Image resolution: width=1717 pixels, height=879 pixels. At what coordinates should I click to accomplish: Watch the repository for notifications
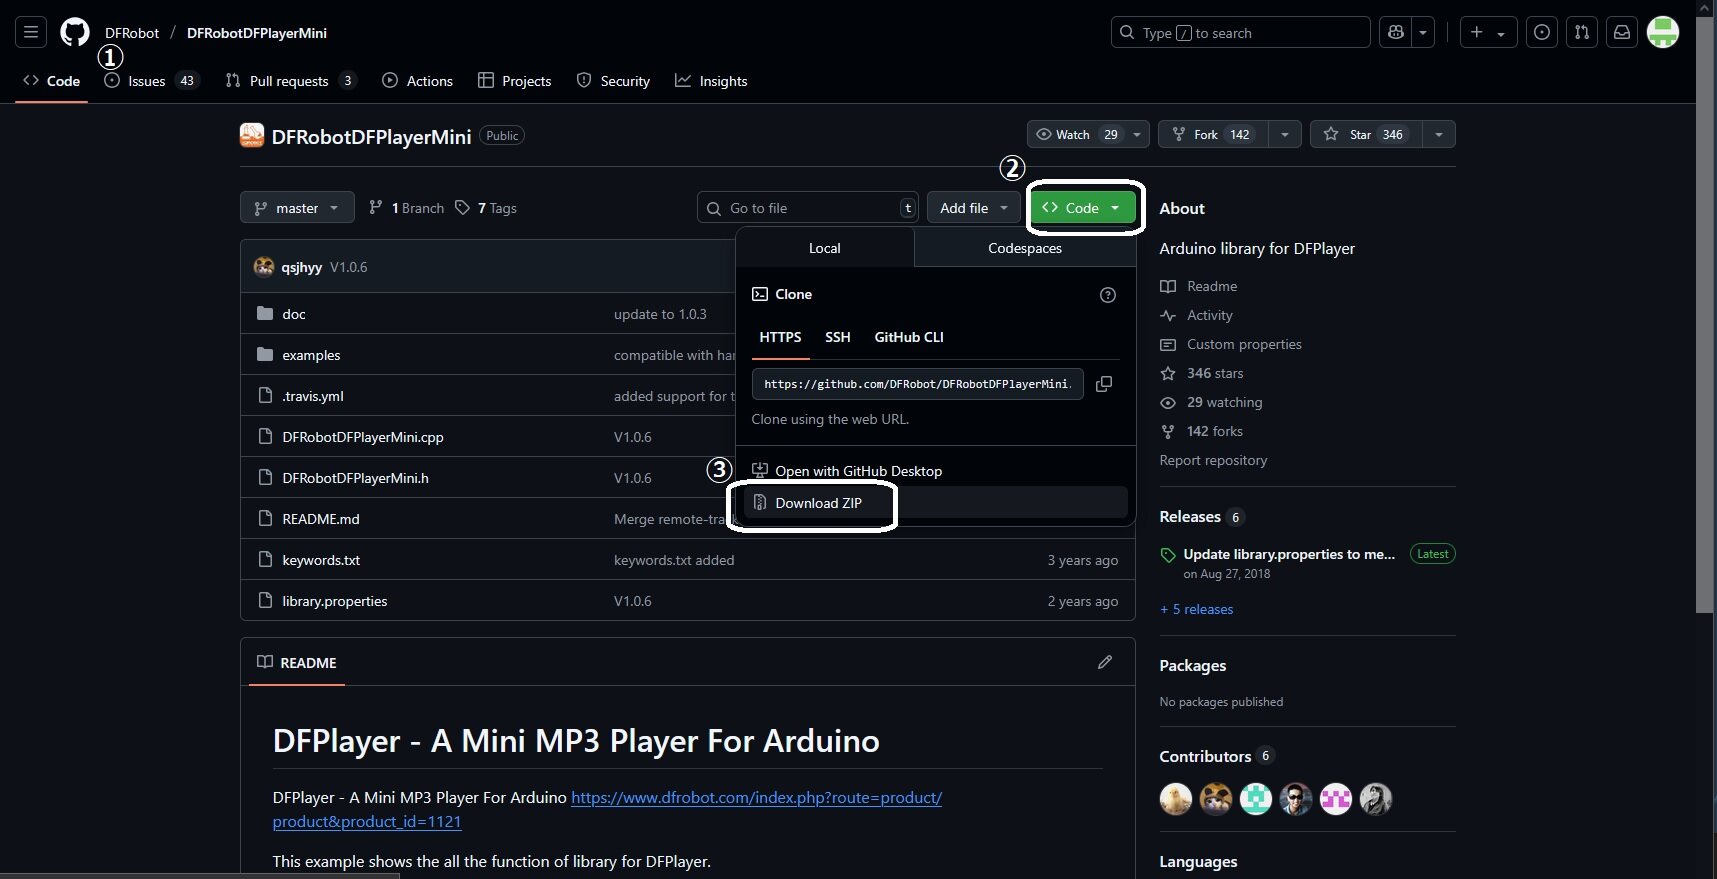tap(1072, 135)
